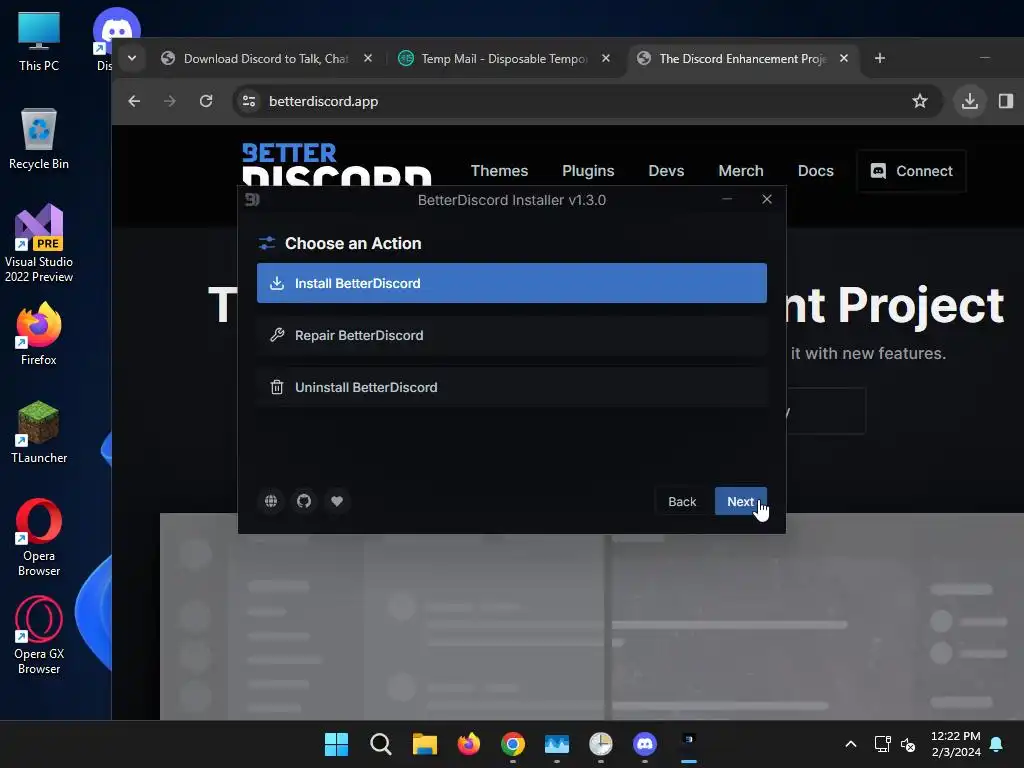Open the browser downloads icon
The image size is (1024, 768).
coord(970,101)
